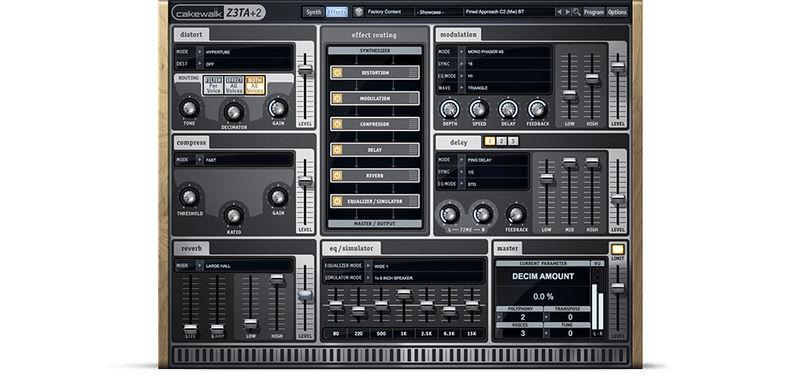This screenshot has height=386, width=800.
Task: Click the Delay routing drag handle
Action: [x=413, y=150]
